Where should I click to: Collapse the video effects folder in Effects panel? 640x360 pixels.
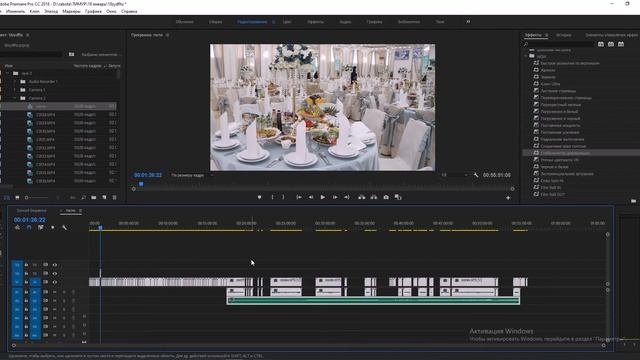527,56
